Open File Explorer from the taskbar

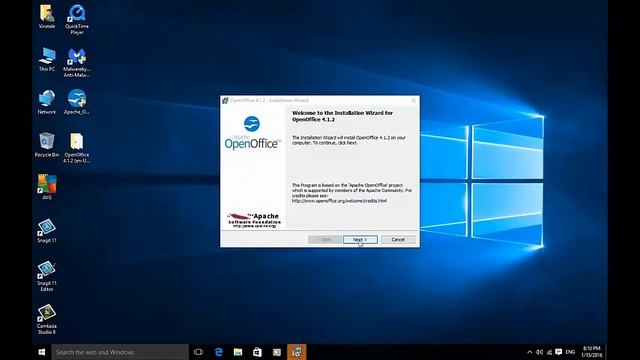pyautogui.click(x=238, y=352)
